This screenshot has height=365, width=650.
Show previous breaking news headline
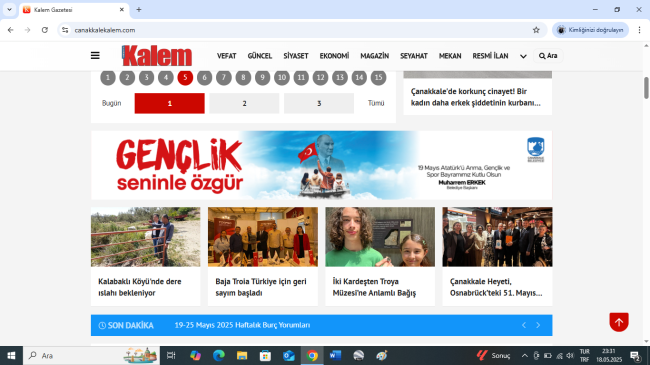[x=524, y=325]
